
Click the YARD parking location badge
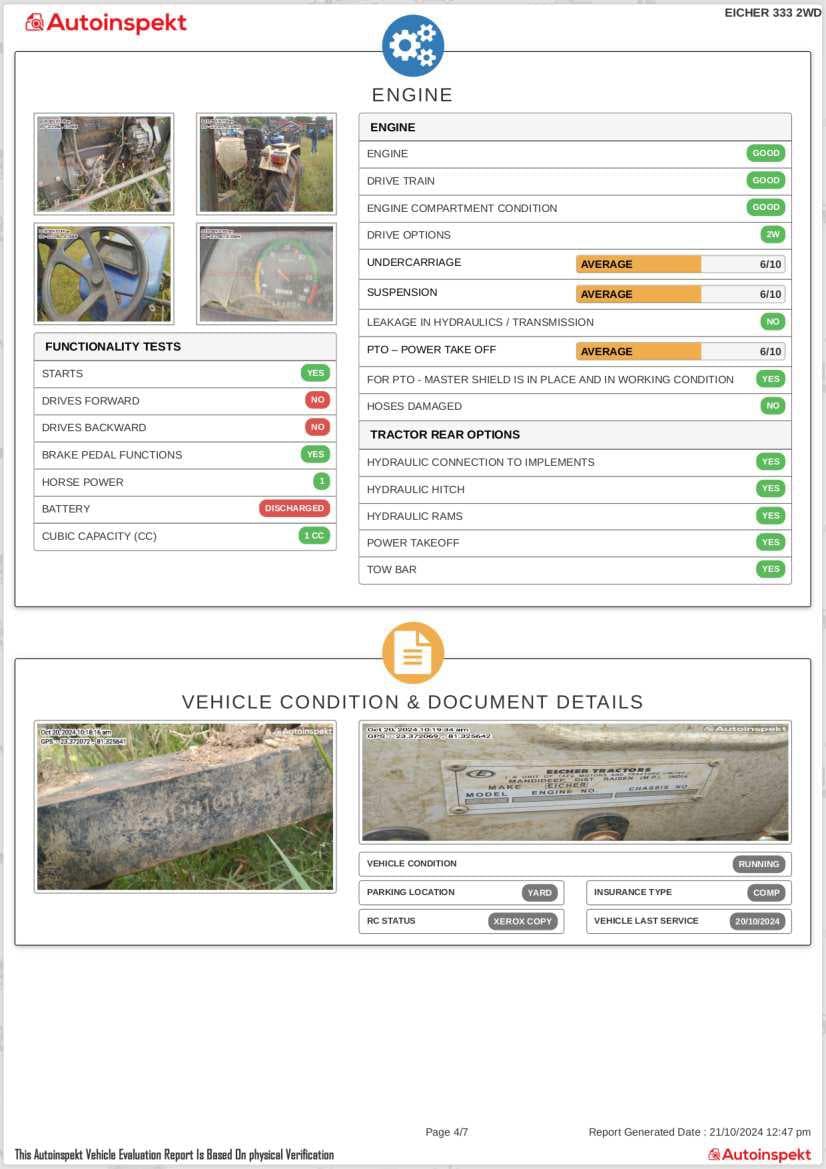click(x=540, y=892)
